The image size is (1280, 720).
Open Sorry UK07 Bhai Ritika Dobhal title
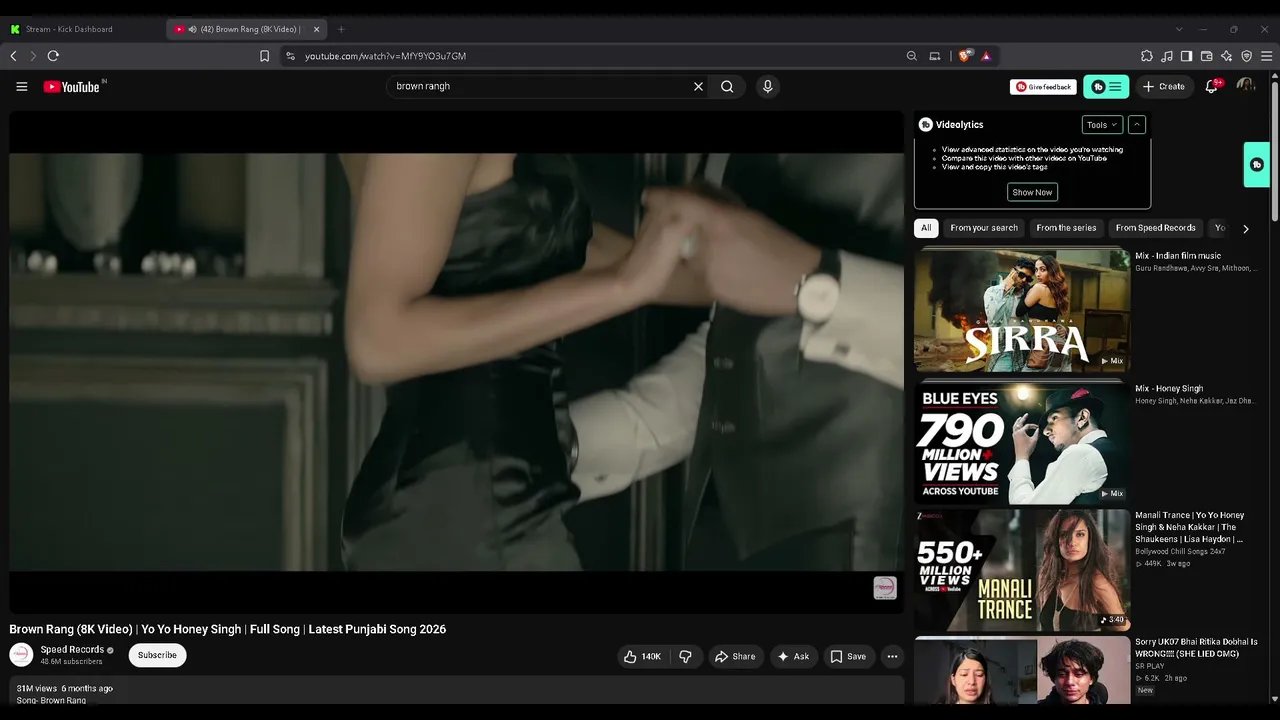click(1196, 648)
